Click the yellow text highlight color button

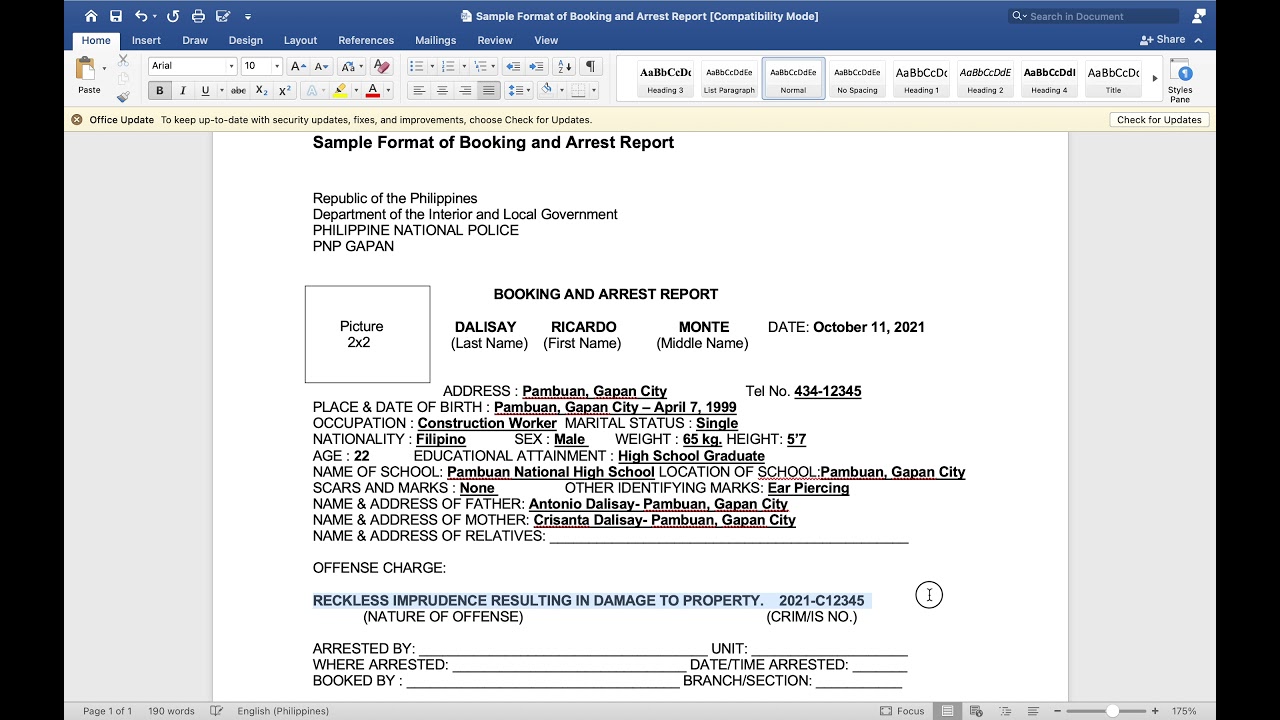[x=340, y=90]
